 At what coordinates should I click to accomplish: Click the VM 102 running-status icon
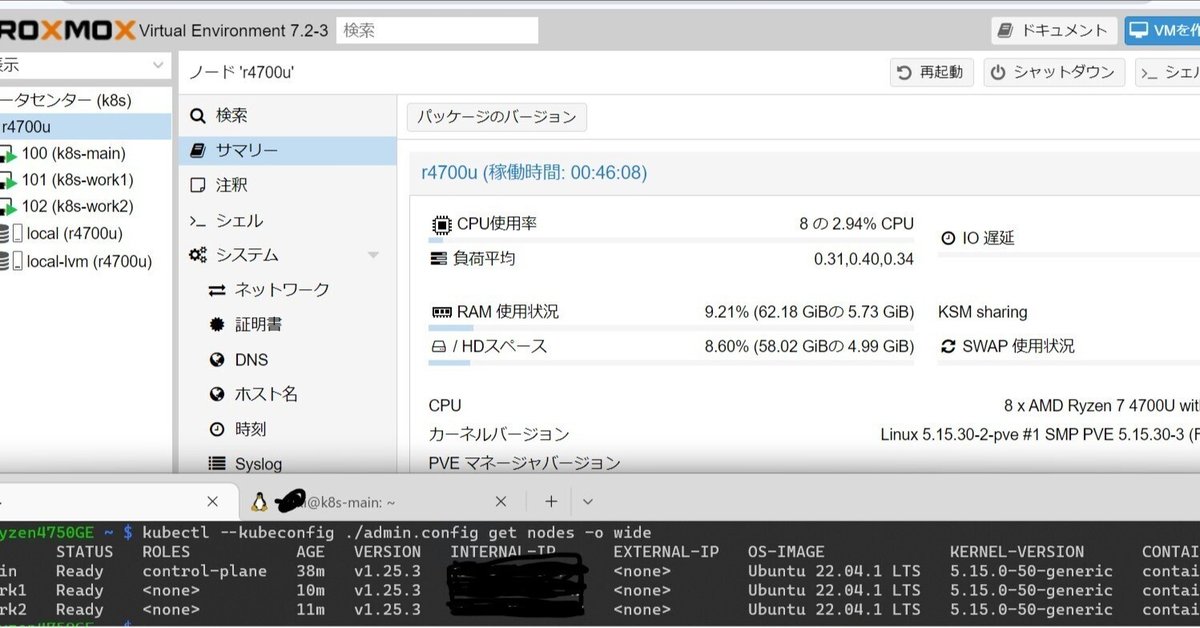coord(8,207)
